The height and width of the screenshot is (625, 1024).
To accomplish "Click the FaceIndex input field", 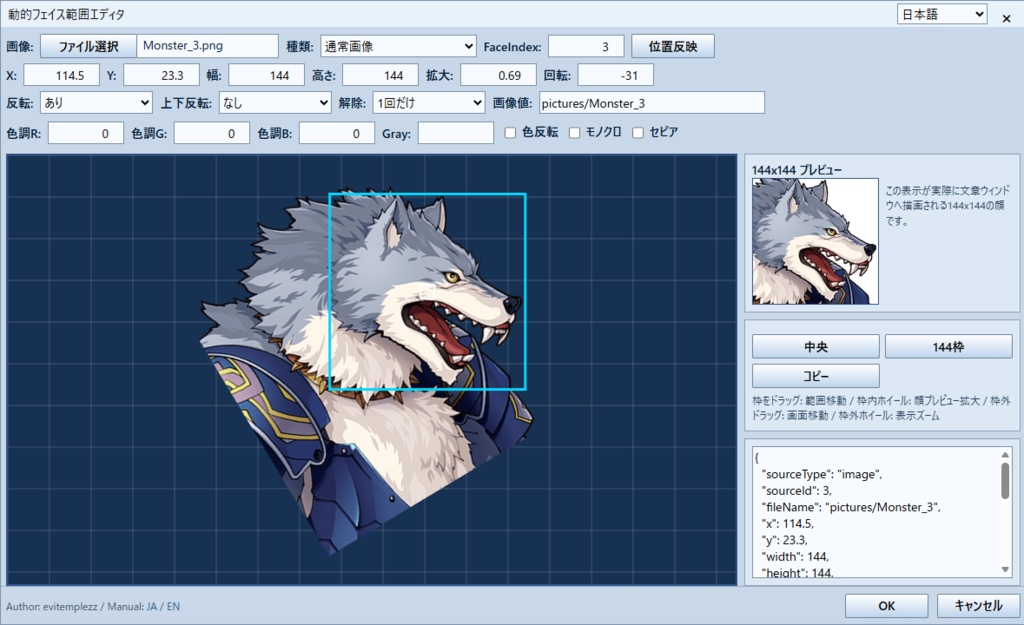I will [x=586, y=46].
